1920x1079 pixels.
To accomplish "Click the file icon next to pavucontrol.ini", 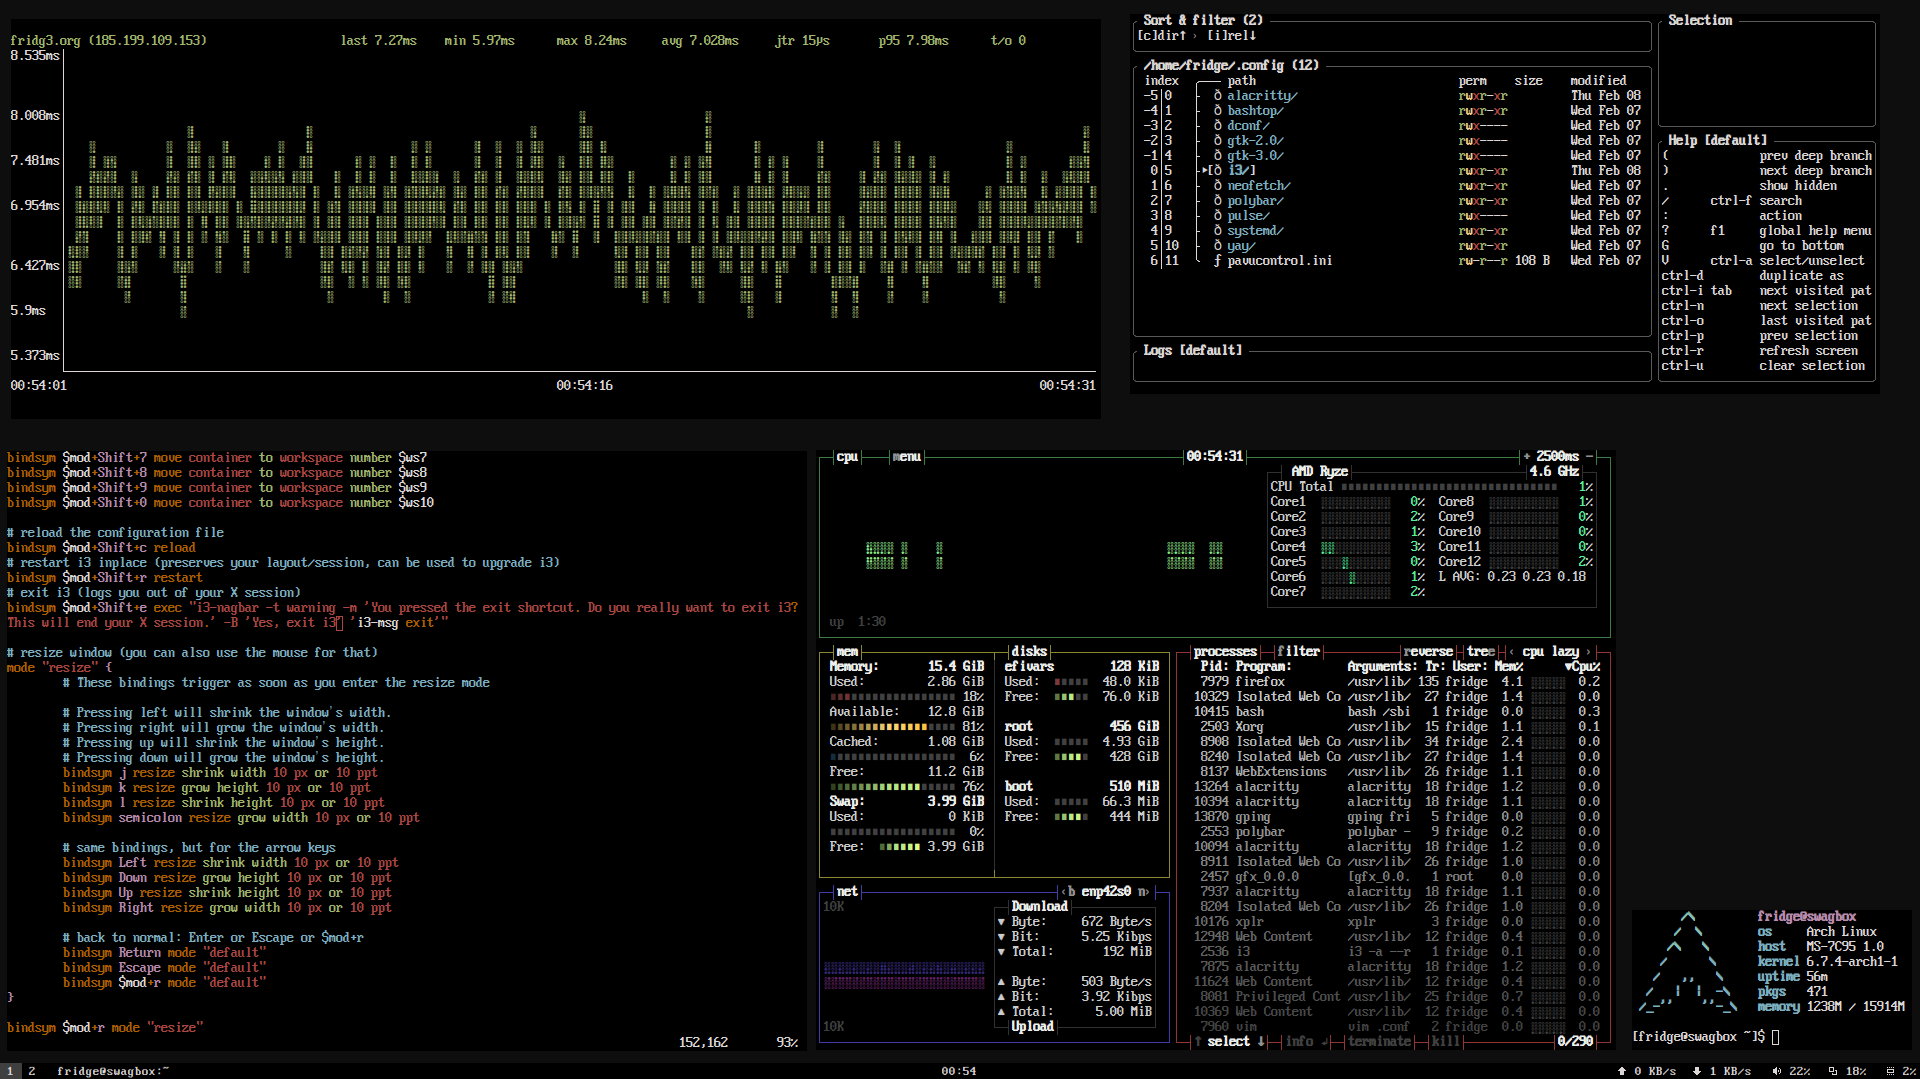I will [x=1218, y=260].
